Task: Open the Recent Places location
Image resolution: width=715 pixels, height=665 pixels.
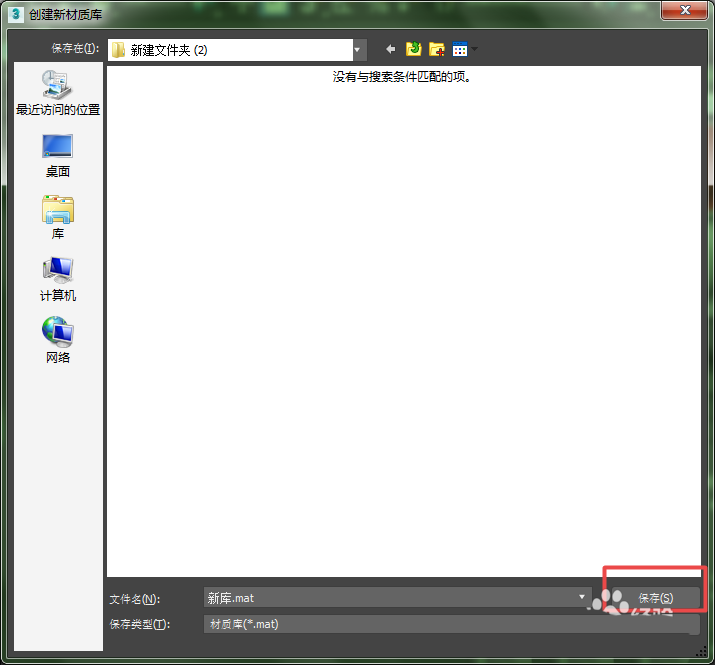Action: [58, 93]
